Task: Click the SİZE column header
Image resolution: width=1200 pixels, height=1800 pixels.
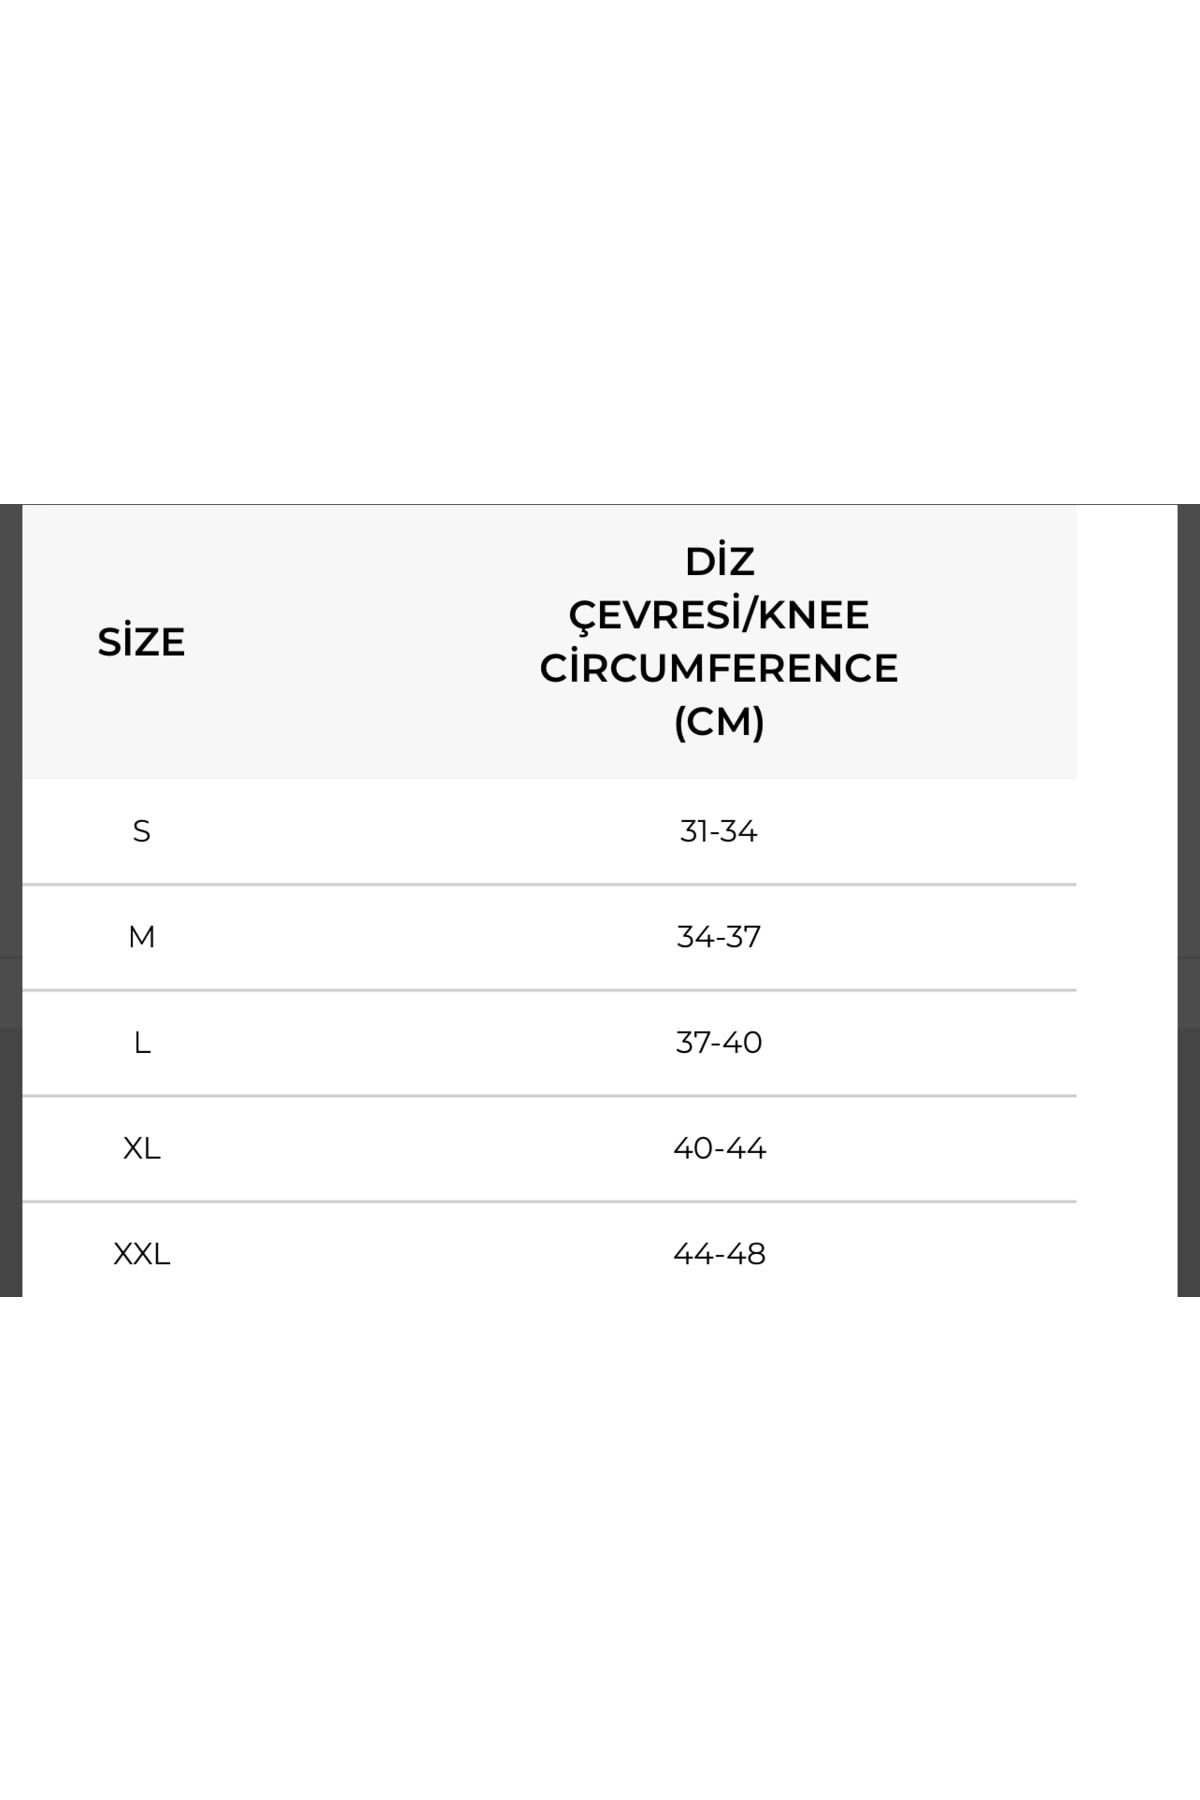Action: (x=141, y=642)
